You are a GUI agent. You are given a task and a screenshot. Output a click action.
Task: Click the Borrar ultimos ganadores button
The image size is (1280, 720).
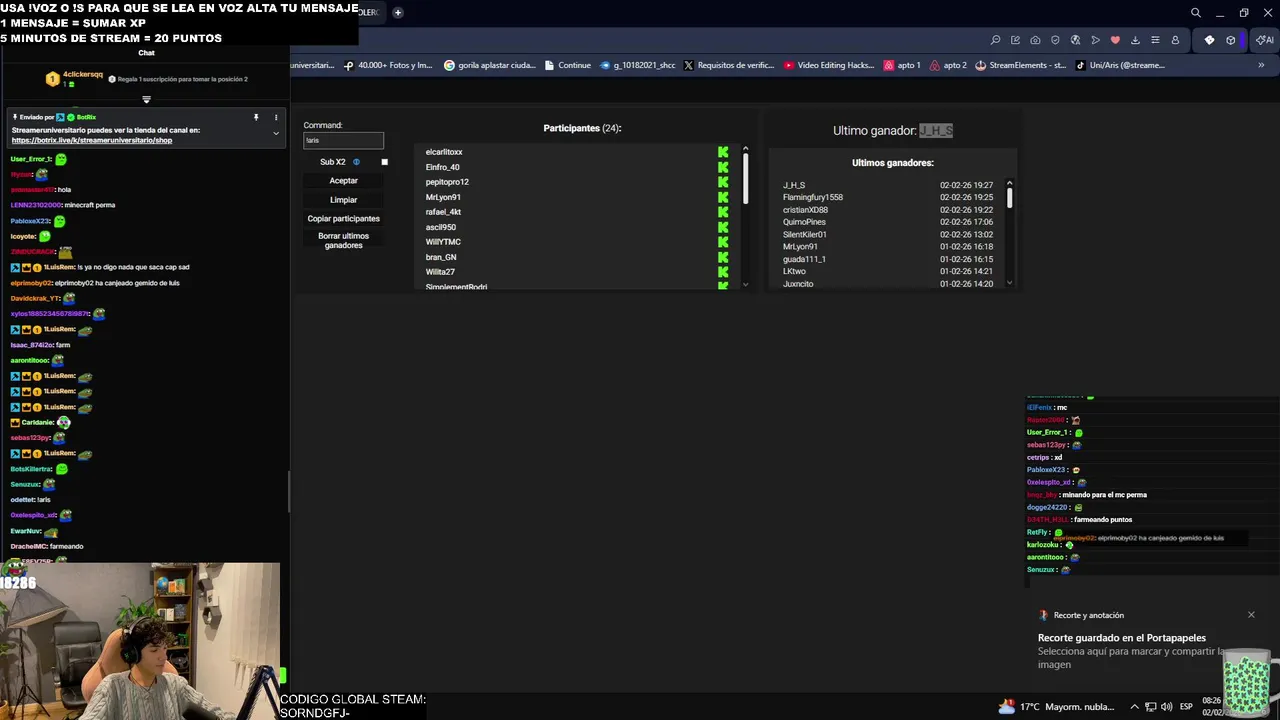pos(343,241)
